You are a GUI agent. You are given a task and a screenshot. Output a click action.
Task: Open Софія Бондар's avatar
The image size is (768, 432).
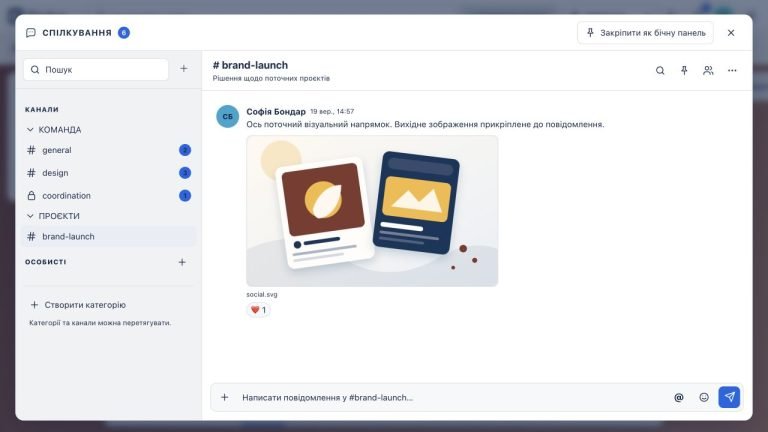(x=228, y=117)
